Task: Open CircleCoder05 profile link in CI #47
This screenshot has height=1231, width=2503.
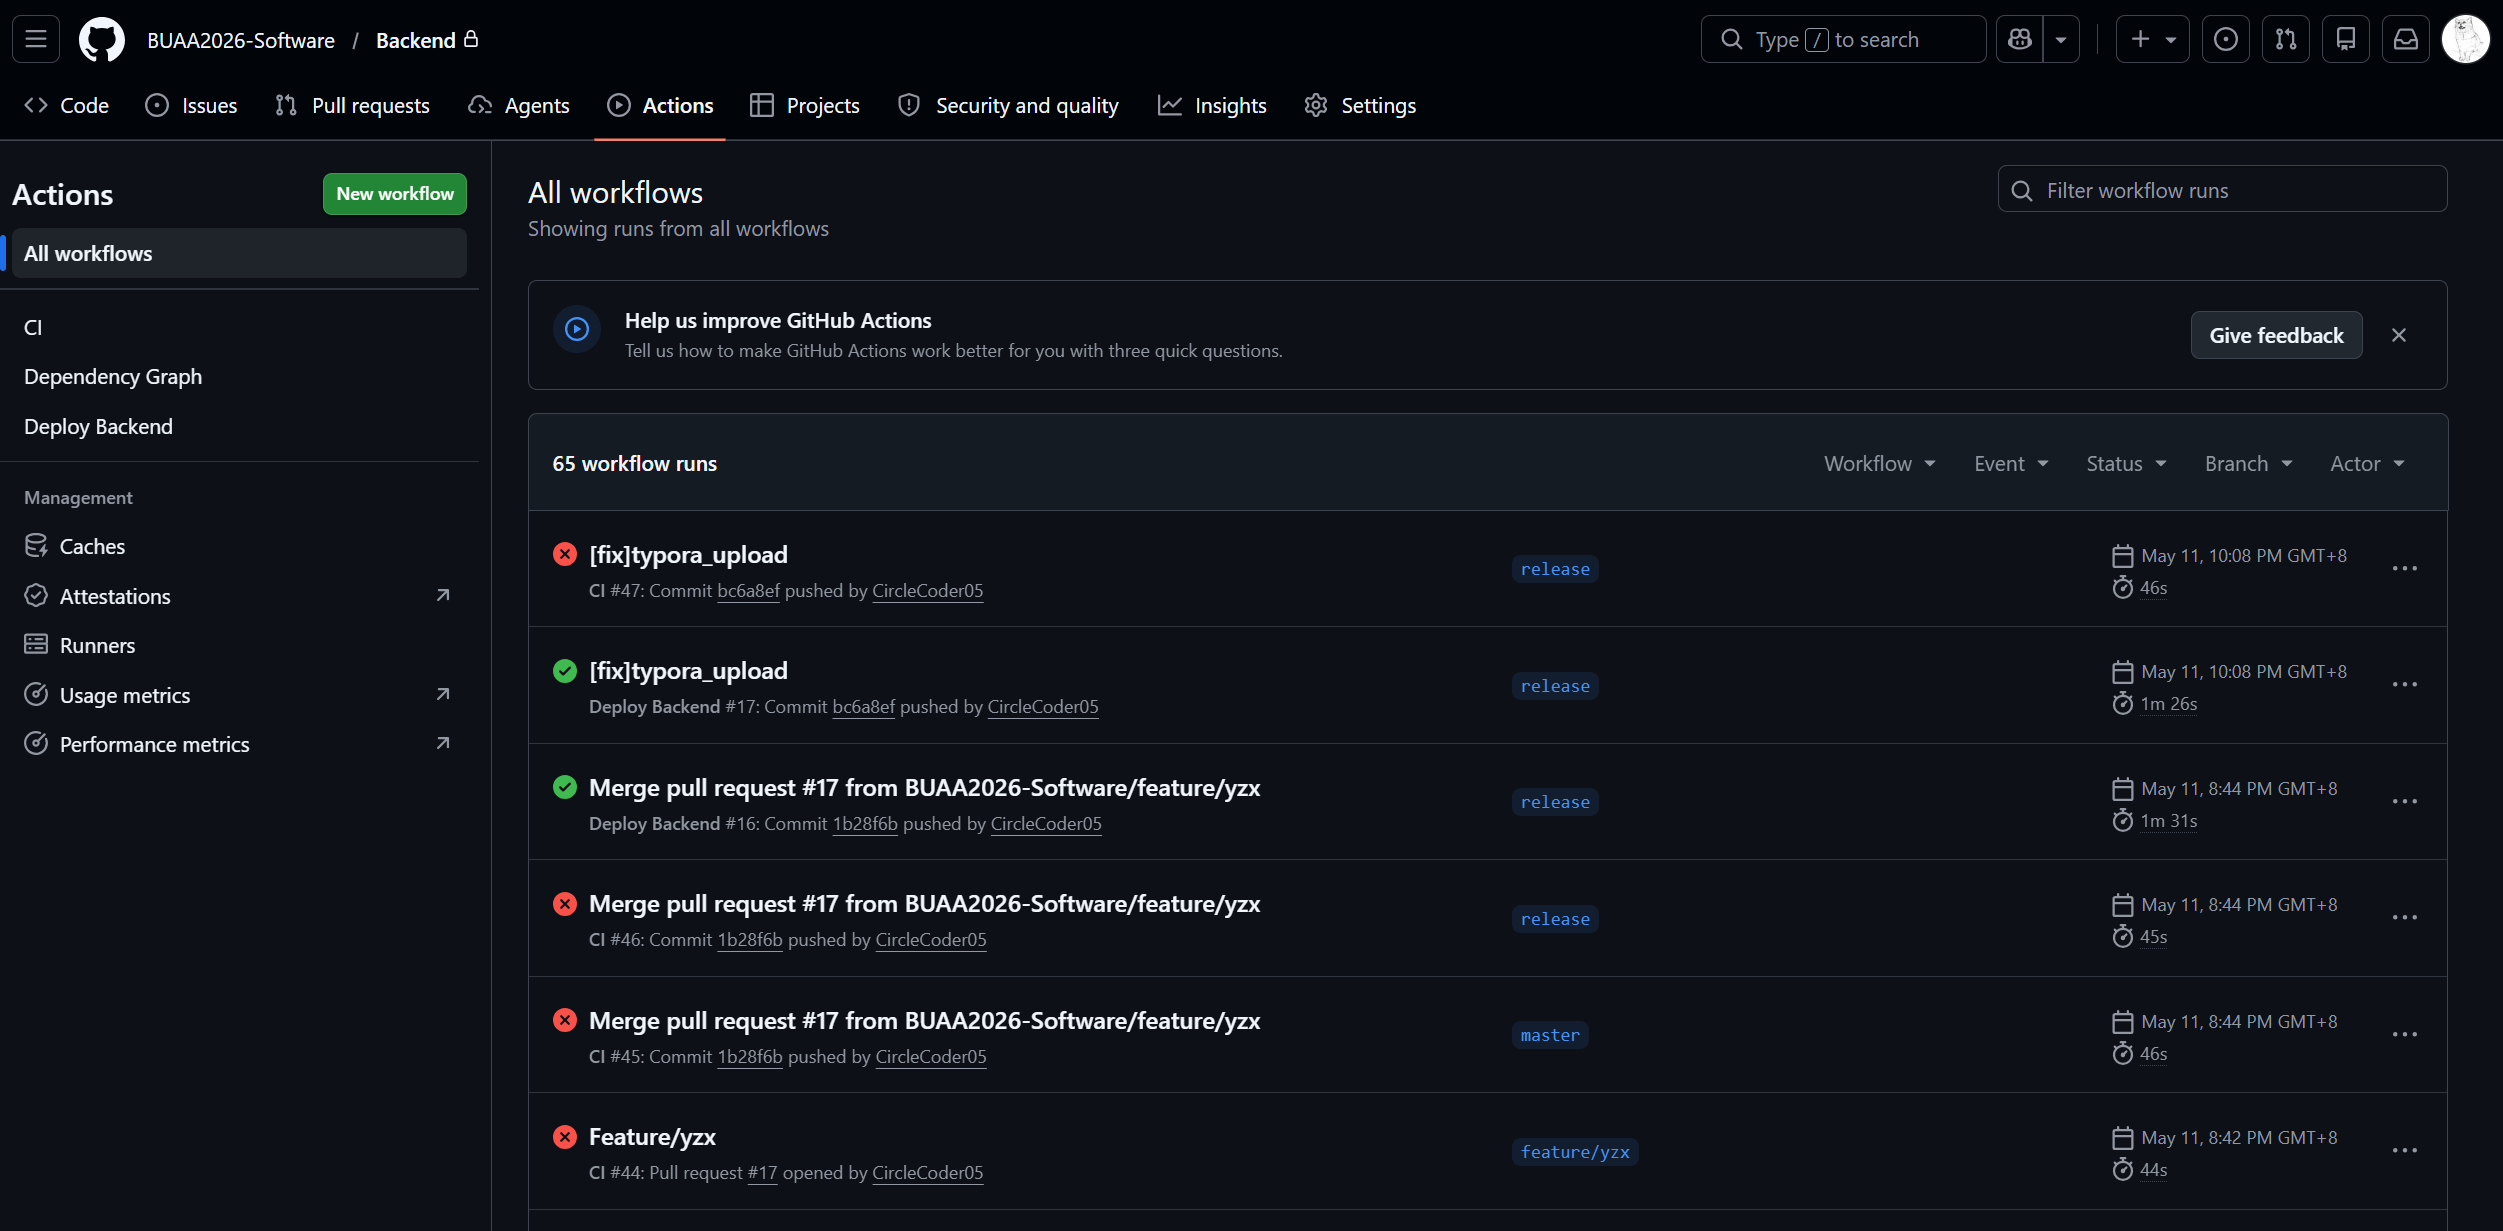Action: tap(927, 591)
